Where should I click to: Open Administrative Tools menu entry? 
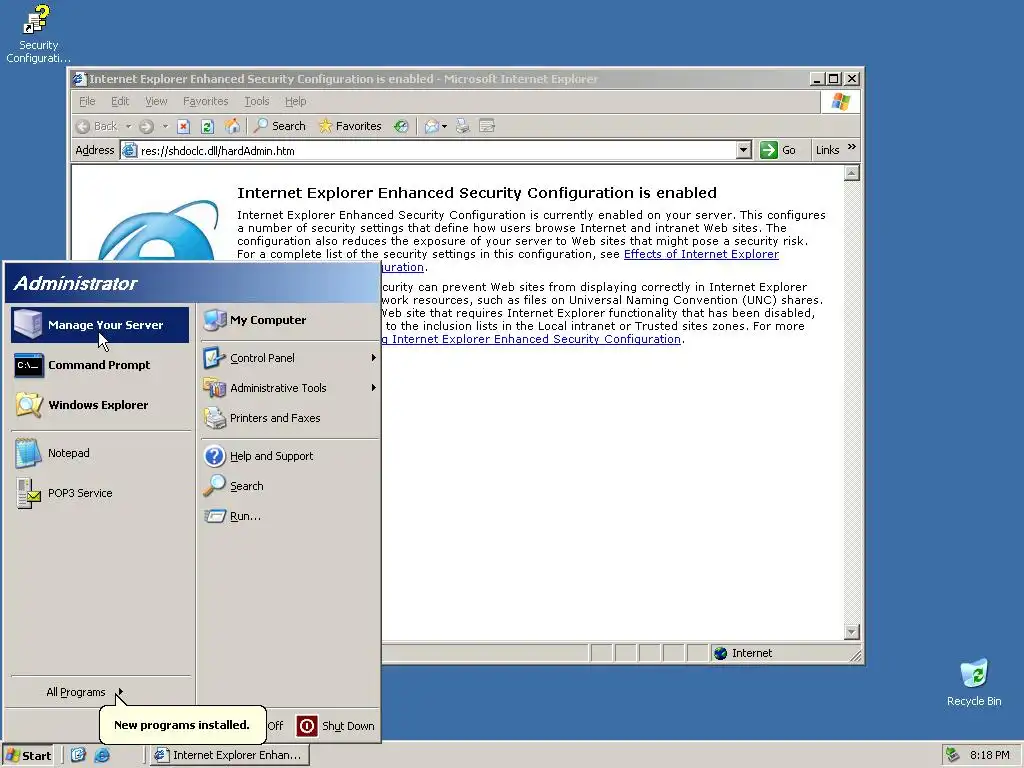(x=289, y=388)
